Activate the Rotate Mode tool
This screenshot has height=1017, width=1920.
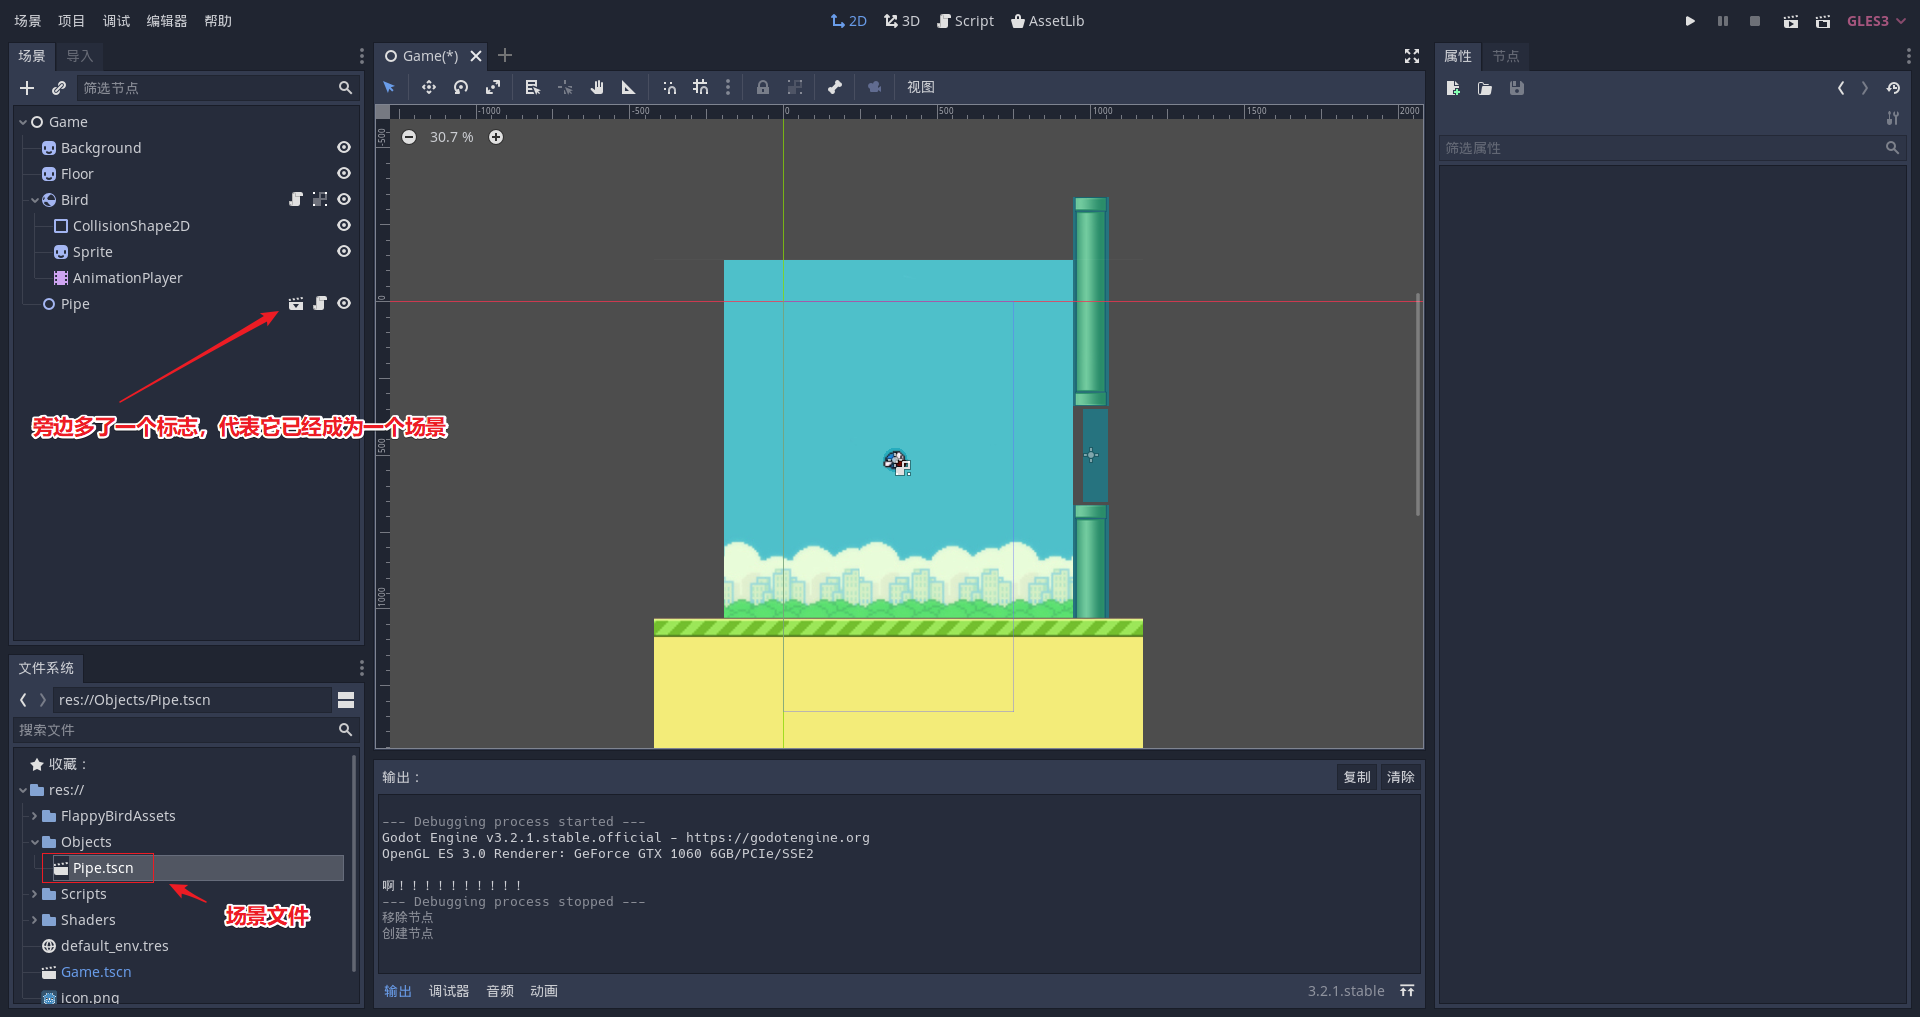pos(460,87)
